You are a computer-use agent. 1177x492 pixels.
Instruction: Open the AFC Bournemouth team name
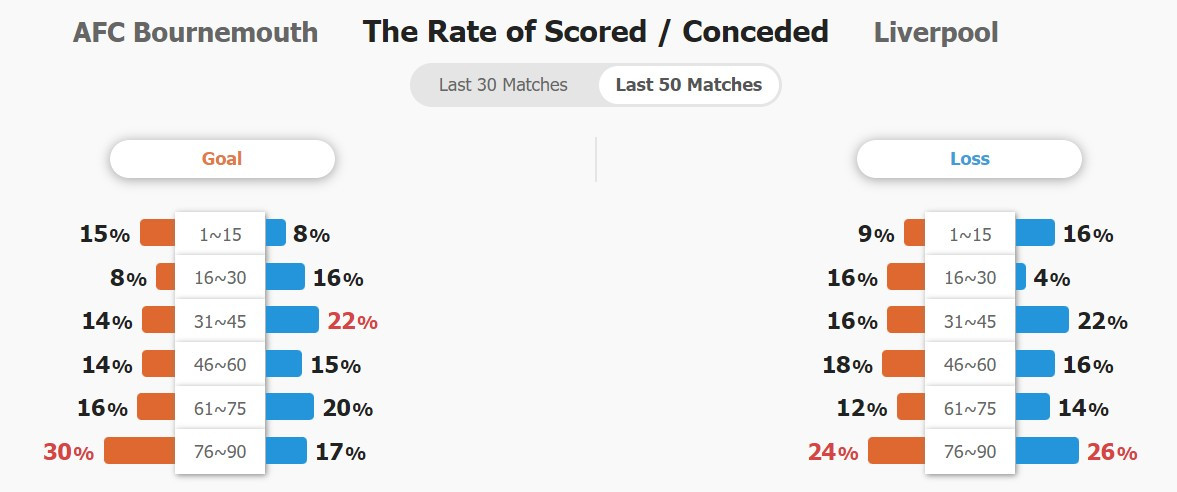click(x=195, y=32)
